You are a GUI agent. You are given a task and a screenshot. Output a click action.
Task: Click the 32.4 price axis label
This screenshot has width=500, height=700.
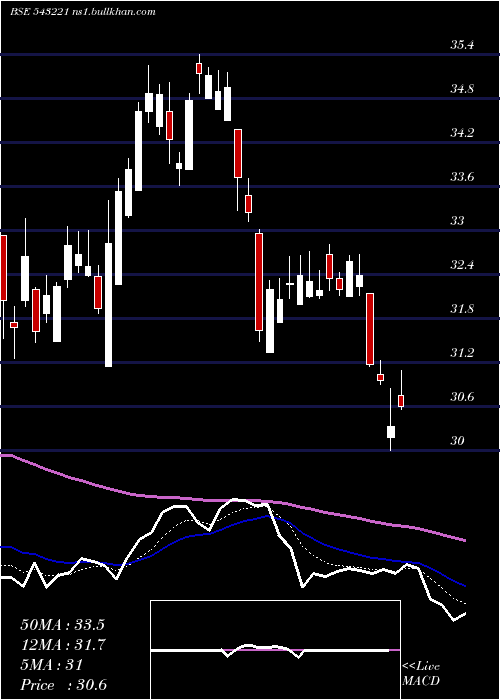(x=462, y=265)
